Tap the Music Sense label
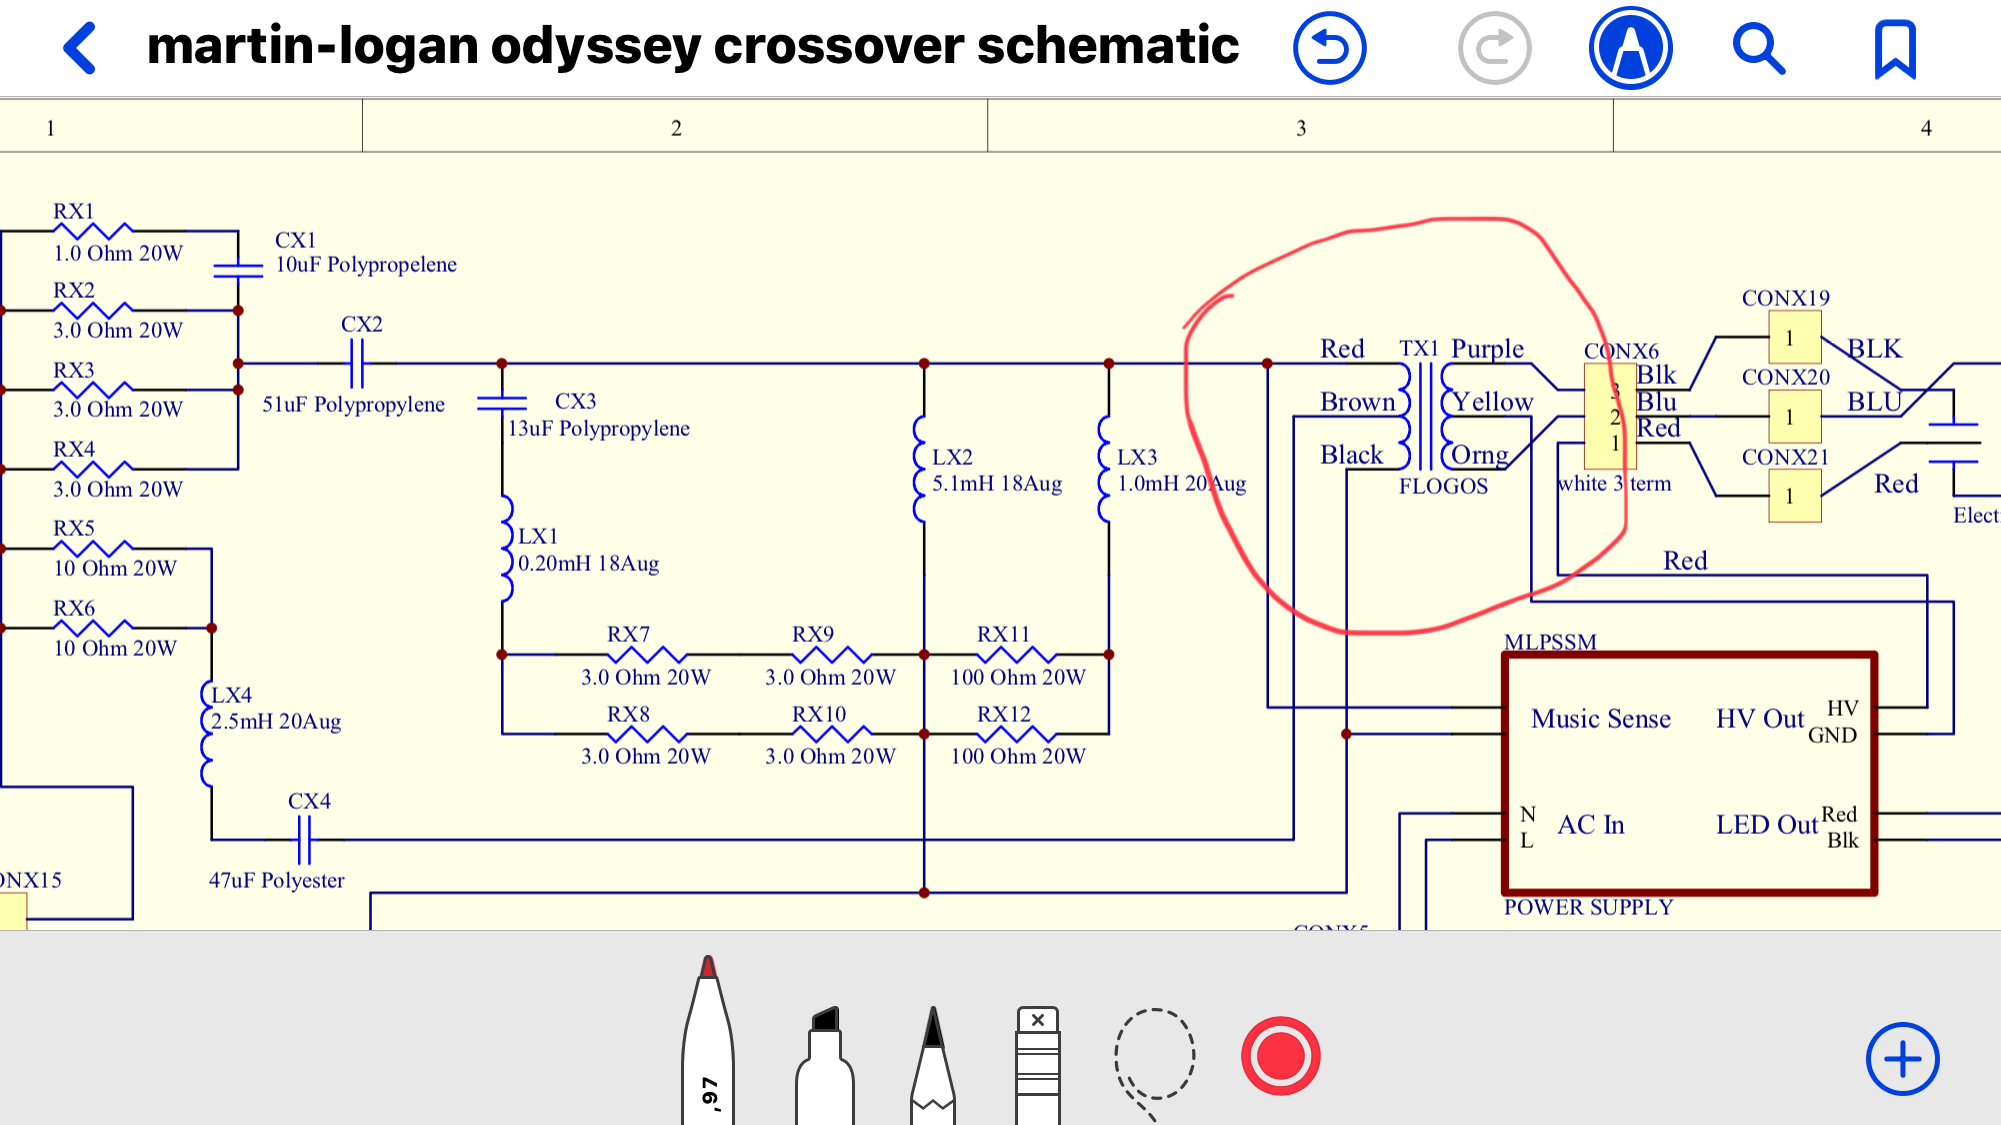This screenshot has height=1125, width=2001. [x=1601, y=719]
